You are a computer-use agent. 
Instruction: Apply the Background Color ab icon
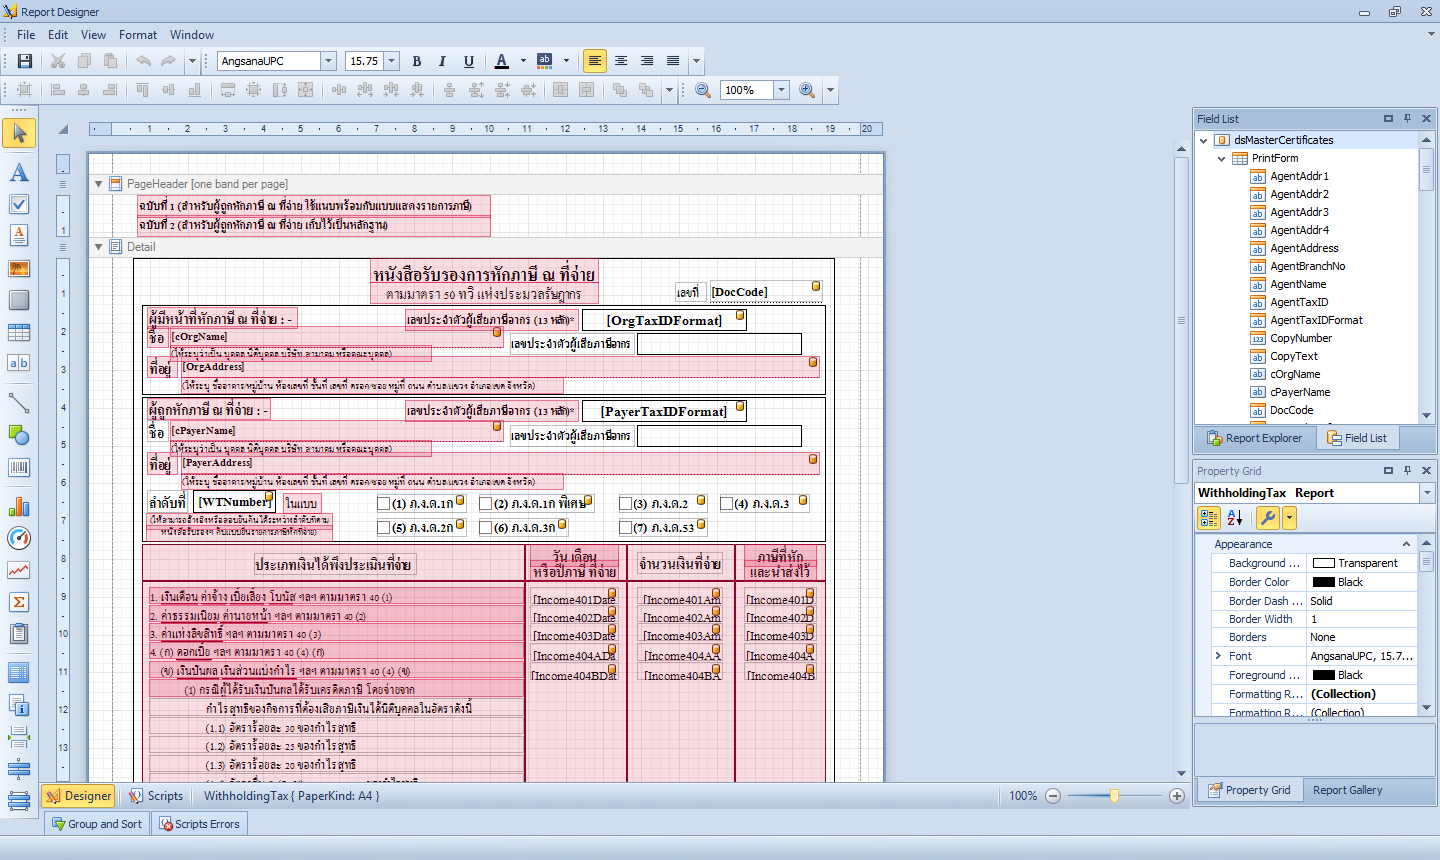[545, 61]
